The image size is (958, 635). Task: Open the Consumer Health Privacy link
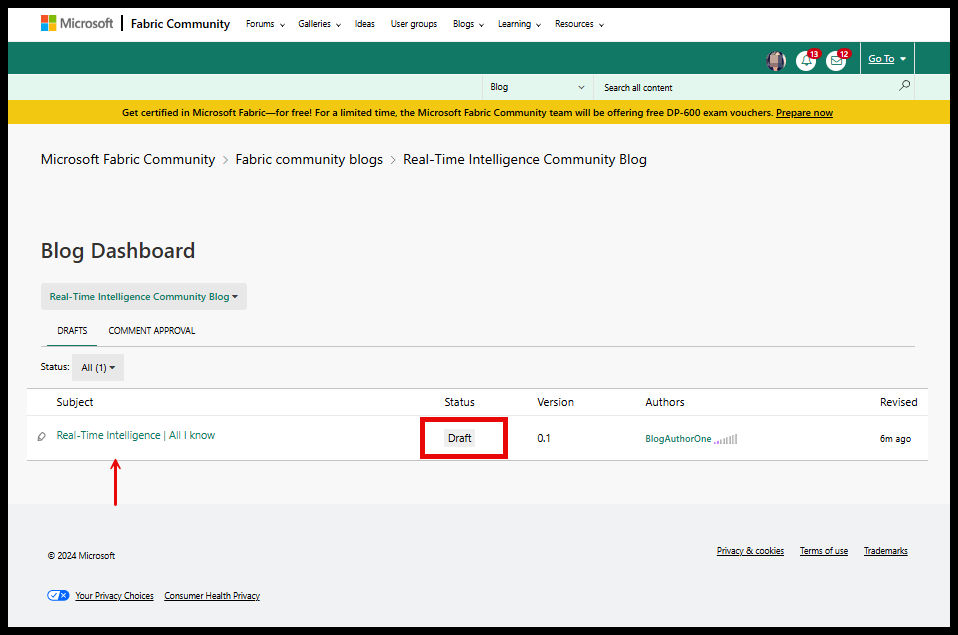coord(212,595)
